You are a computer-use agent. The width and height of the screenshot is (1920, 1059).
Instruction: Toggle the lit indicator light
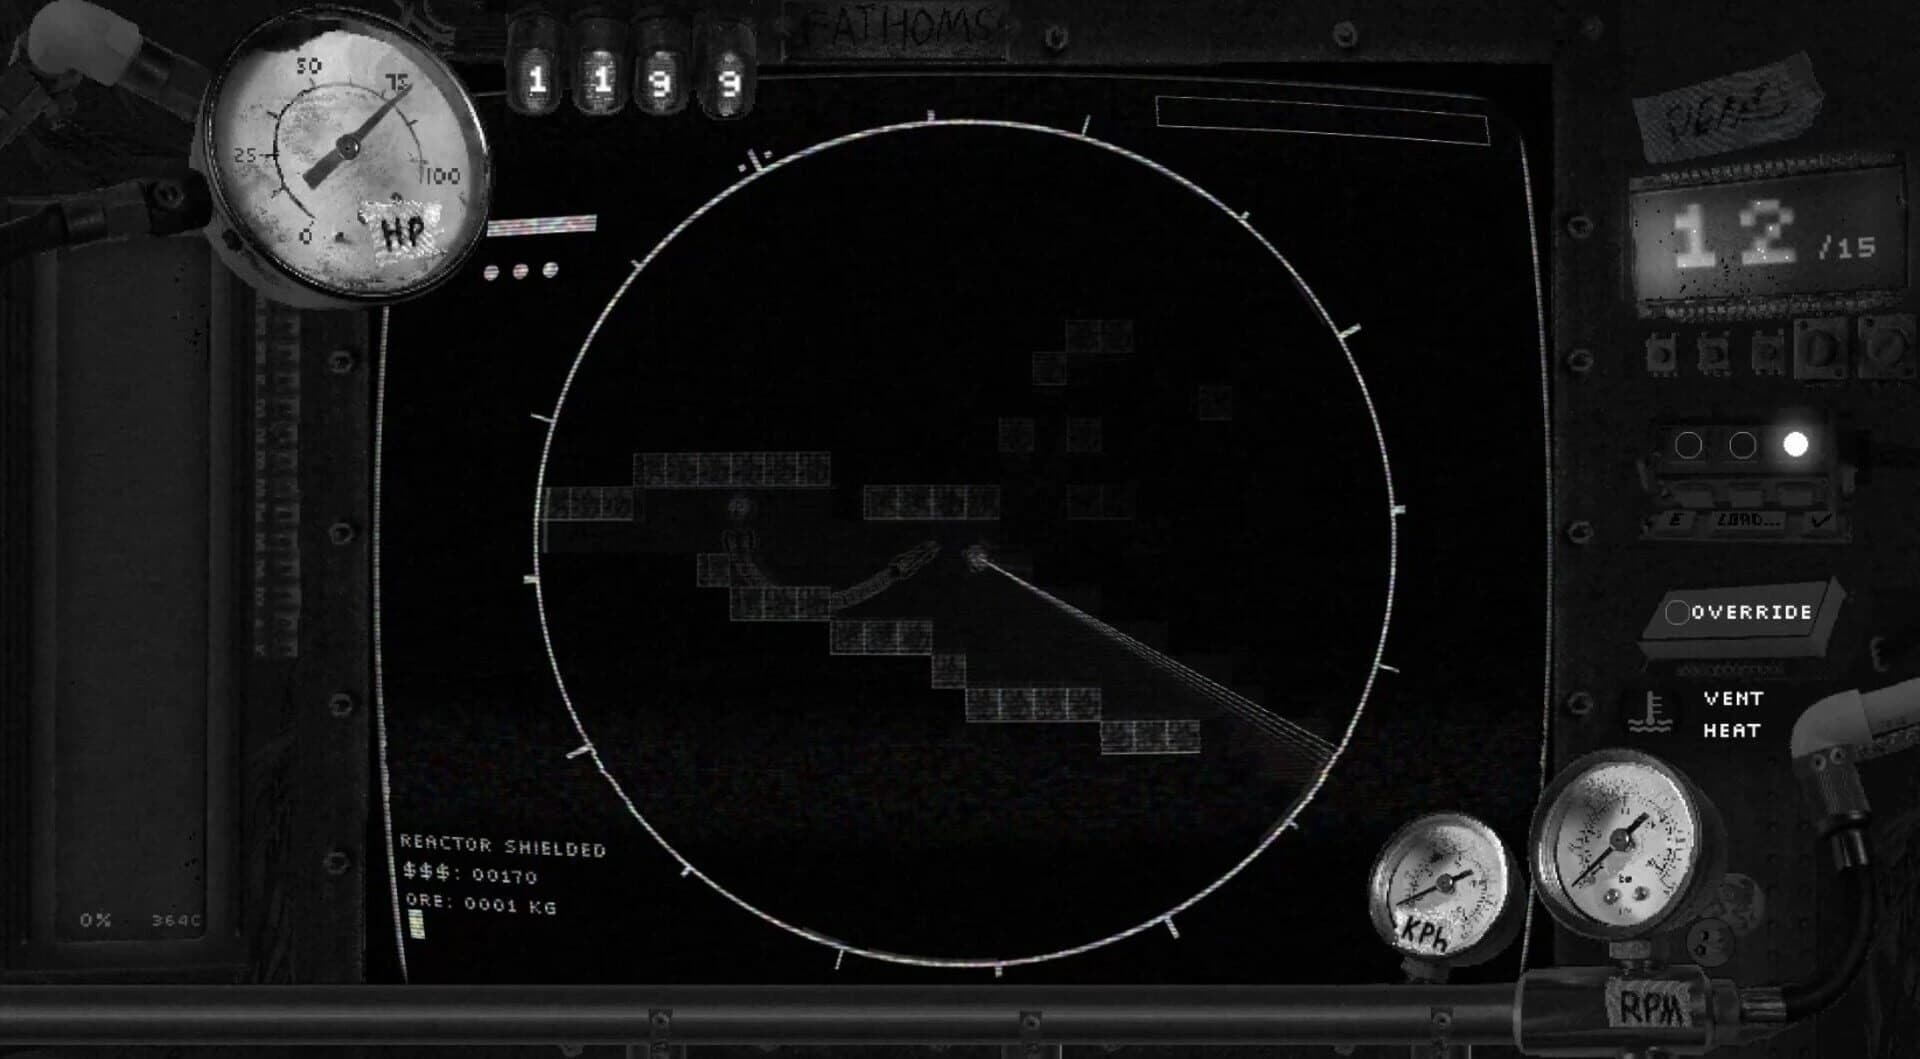click(x=1796, y=444)
